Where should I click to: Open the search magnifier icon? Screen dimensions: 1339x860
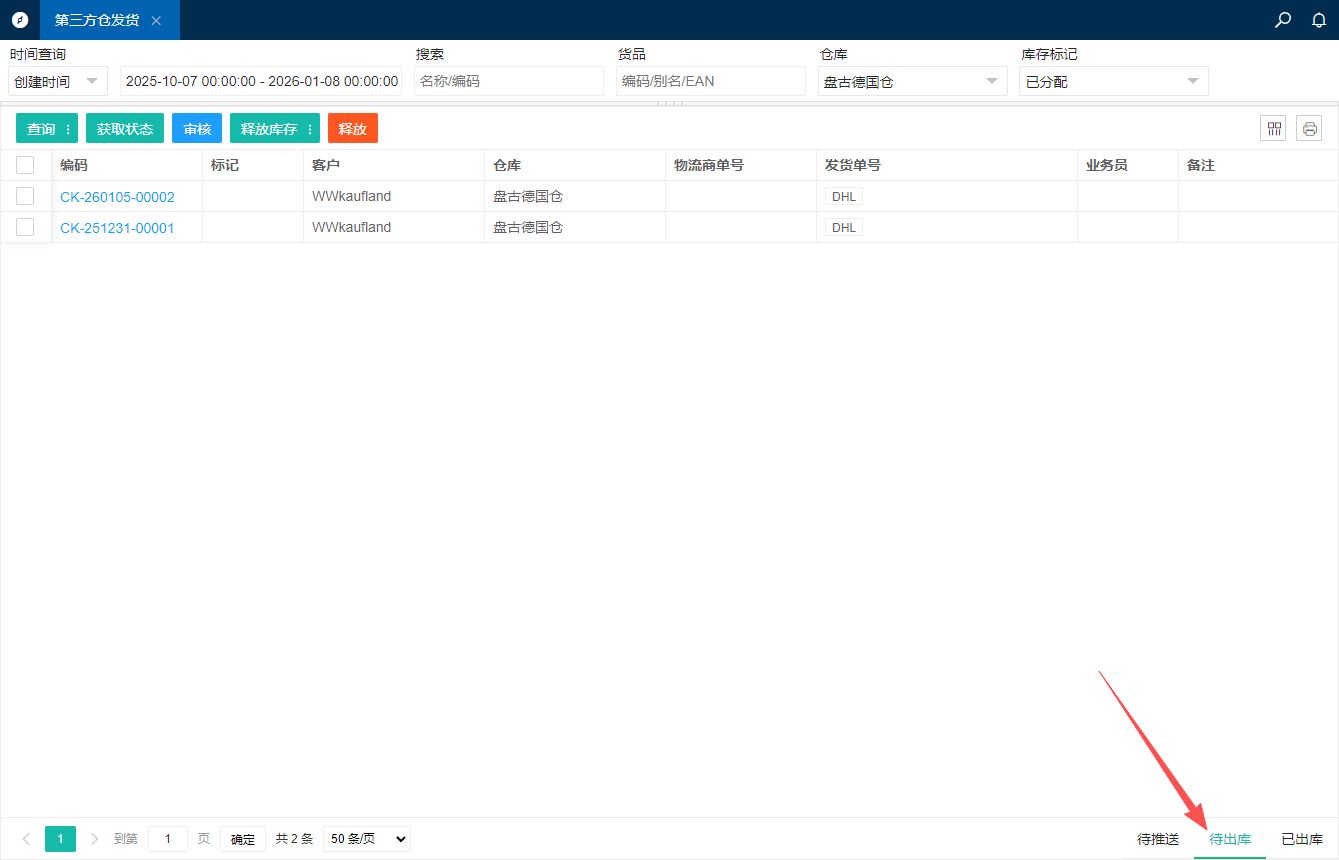pyautogui.click(x=1283, y=20)
